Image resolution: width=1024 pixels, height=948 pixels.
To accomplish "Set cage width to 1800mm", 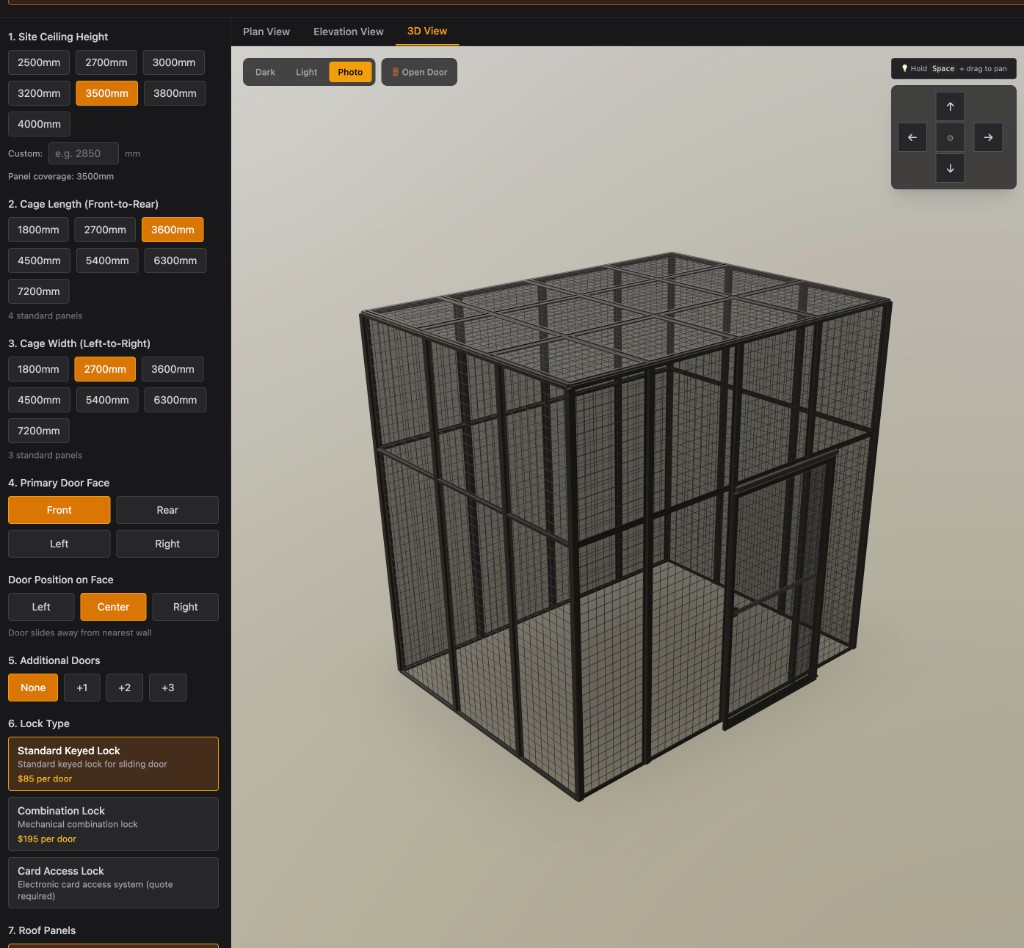I will point(39,369).
